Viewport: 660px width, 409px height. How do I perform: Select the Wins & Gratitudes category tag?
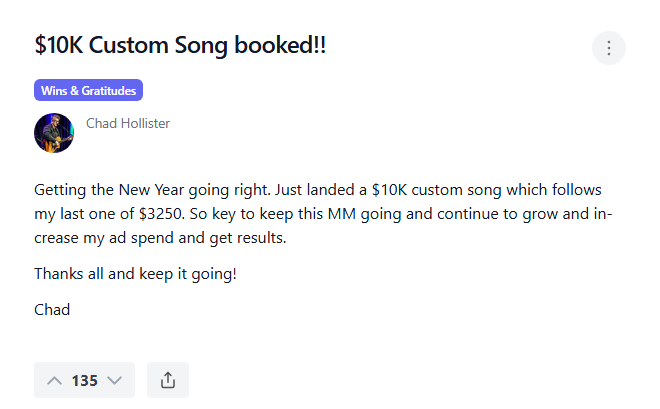(x=89, y=91)
